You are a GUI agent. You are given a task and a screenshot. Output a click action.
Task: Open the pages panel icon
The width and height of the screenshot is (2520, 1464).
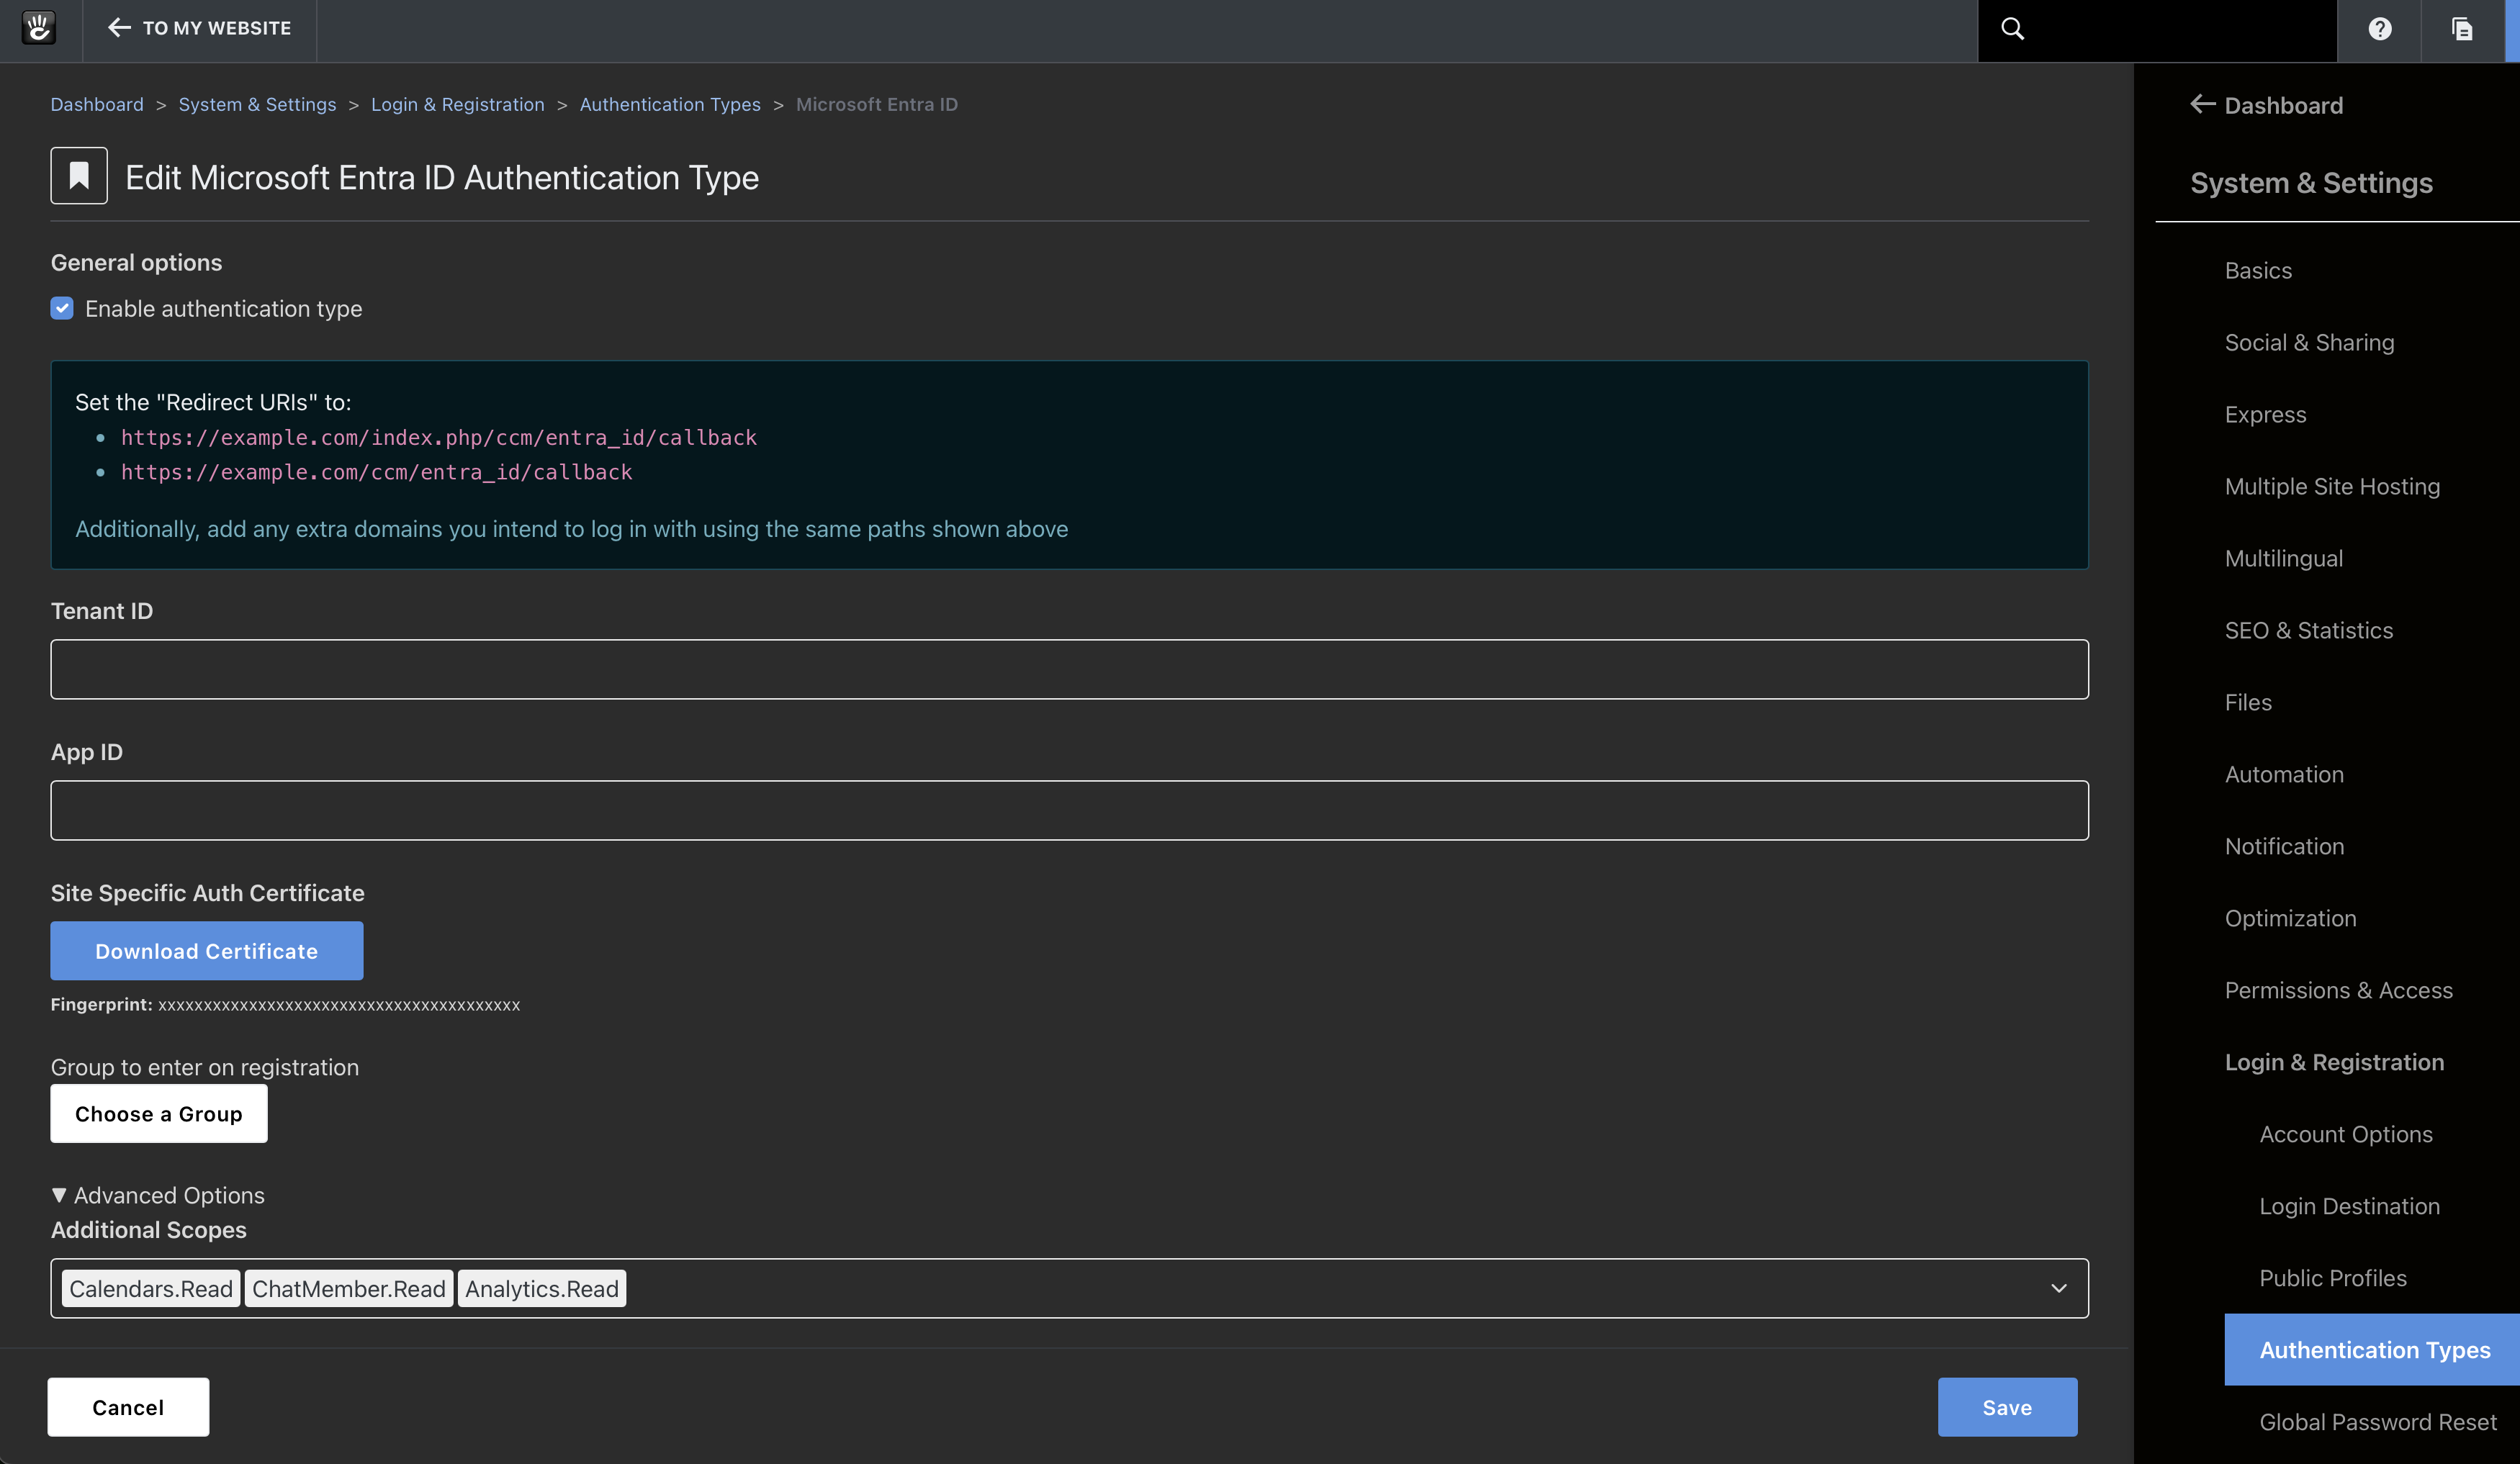click(2462, 29)
